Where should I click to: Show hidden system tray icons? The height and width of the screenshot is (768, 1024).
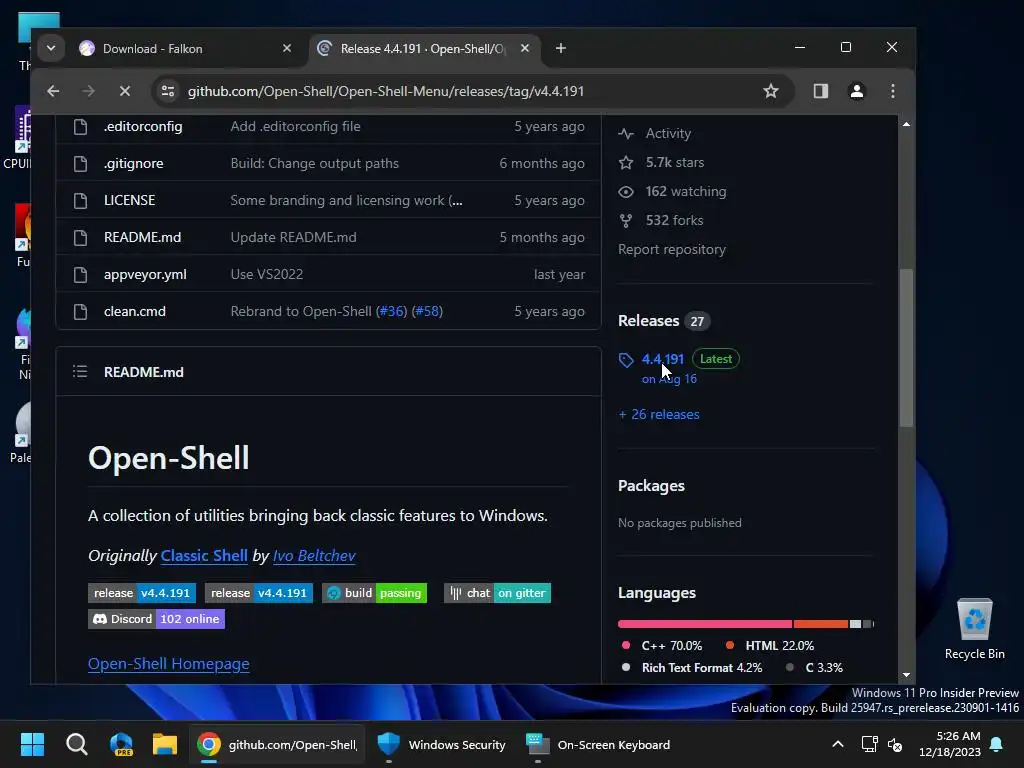click(x=837, y=744)
